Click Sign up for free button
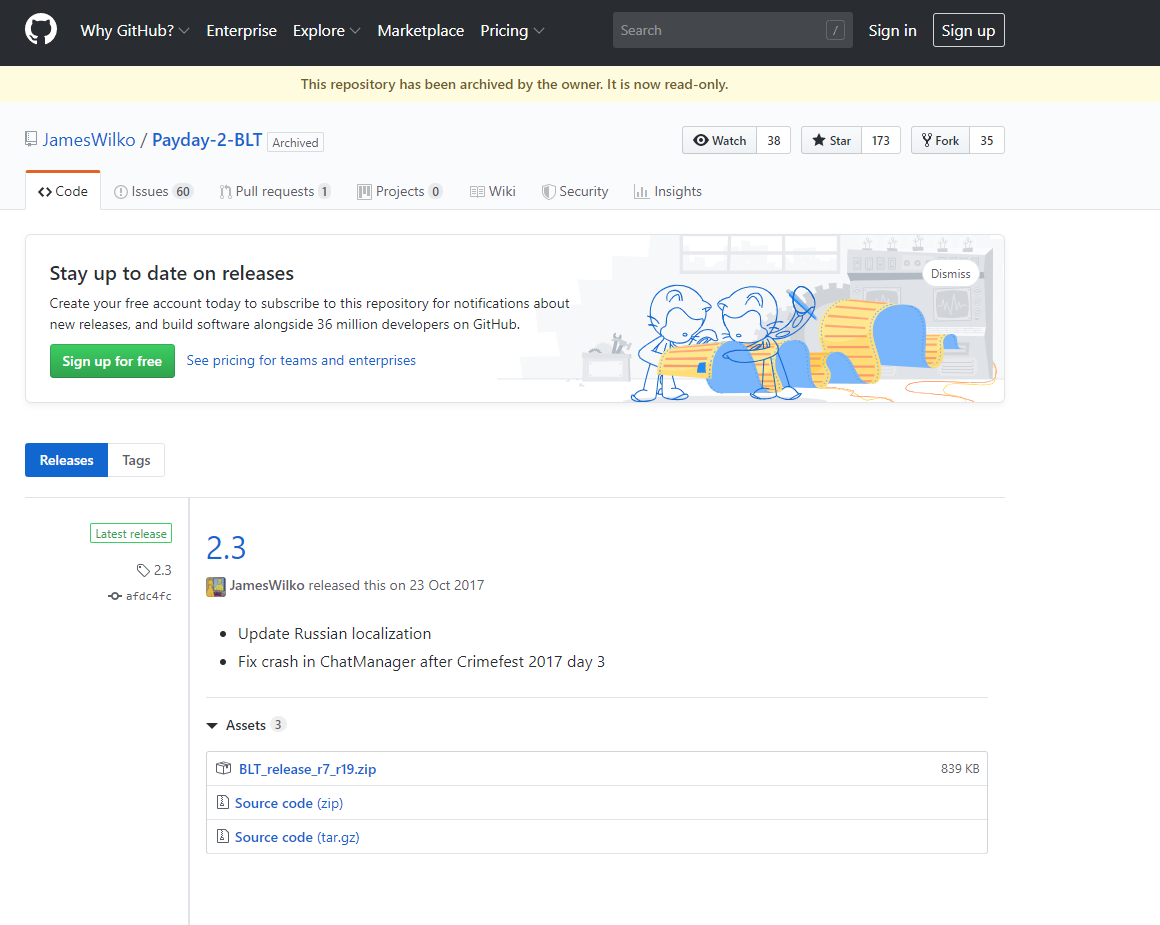Image resolution: width=1160 pixels, height=925 pixels. (x=112, y=360)
